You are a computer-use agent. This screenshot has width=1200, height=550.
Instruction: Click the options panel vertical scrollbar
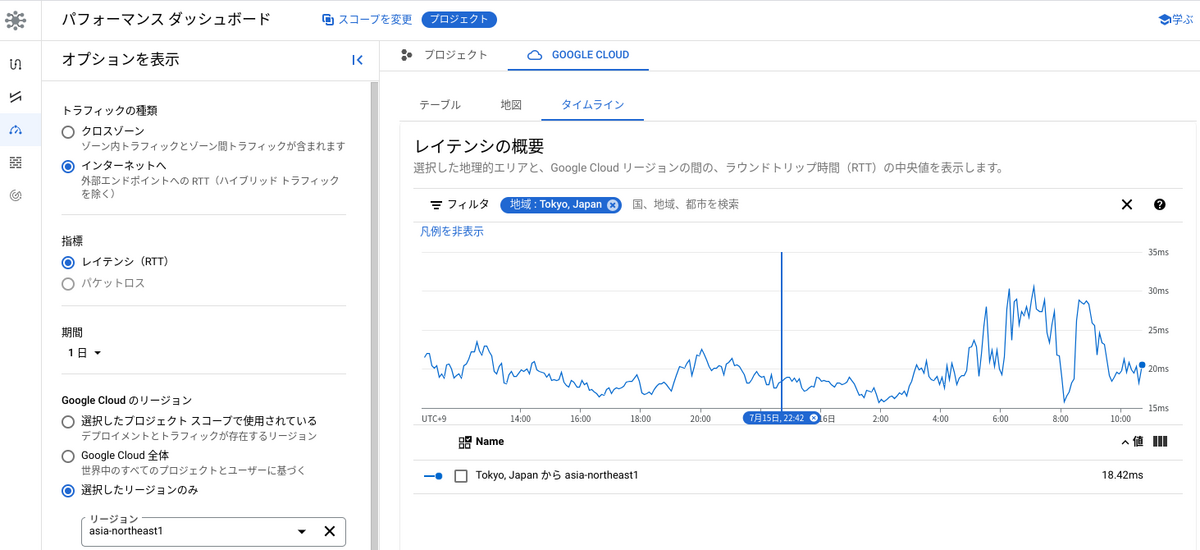click(x=374, y=315)
